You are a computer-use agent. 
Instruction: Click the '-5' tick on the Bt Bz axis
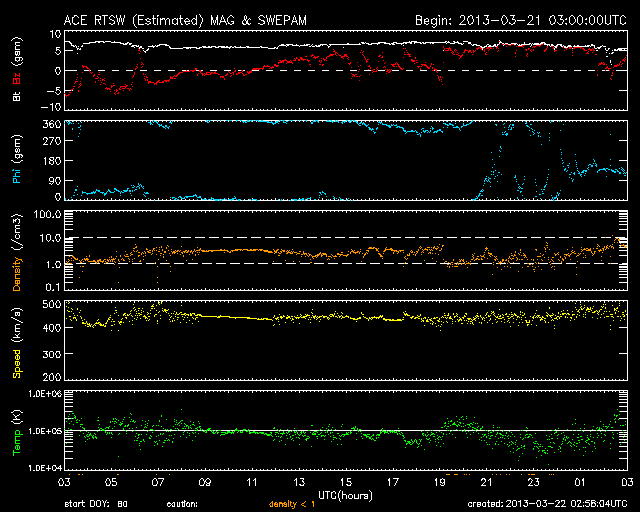(53, 91)
